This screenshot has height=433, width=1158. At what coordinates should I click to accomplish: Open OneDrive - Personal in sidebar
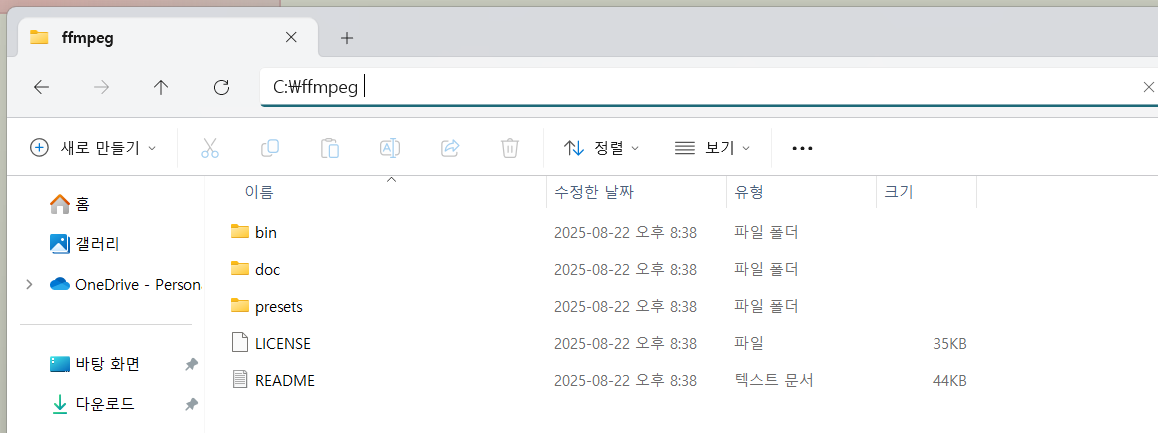125,284
